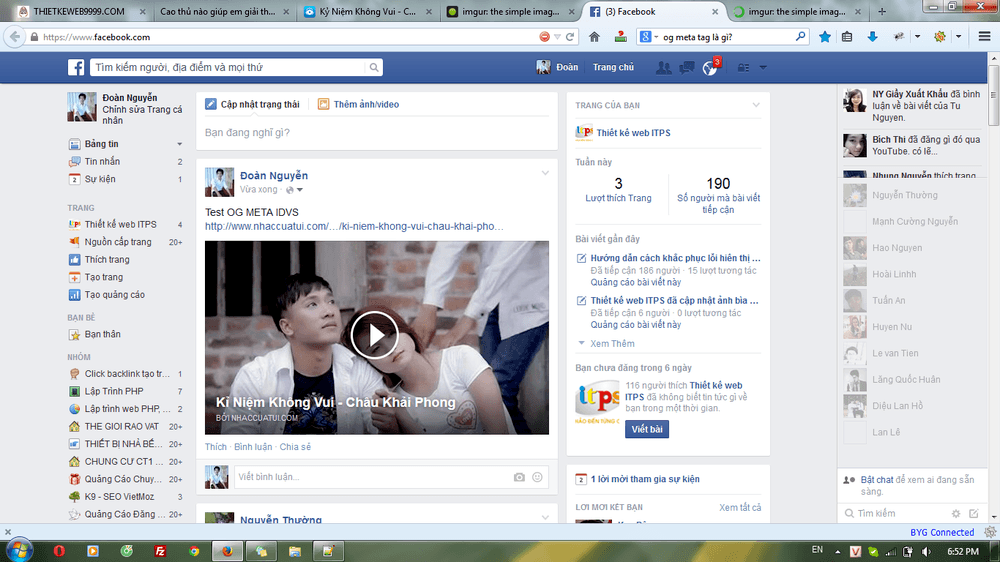The height and width of the screenshot is (562, 1000).
Task: Click the bookmarks list icon
Action: [x=847, y=37]
